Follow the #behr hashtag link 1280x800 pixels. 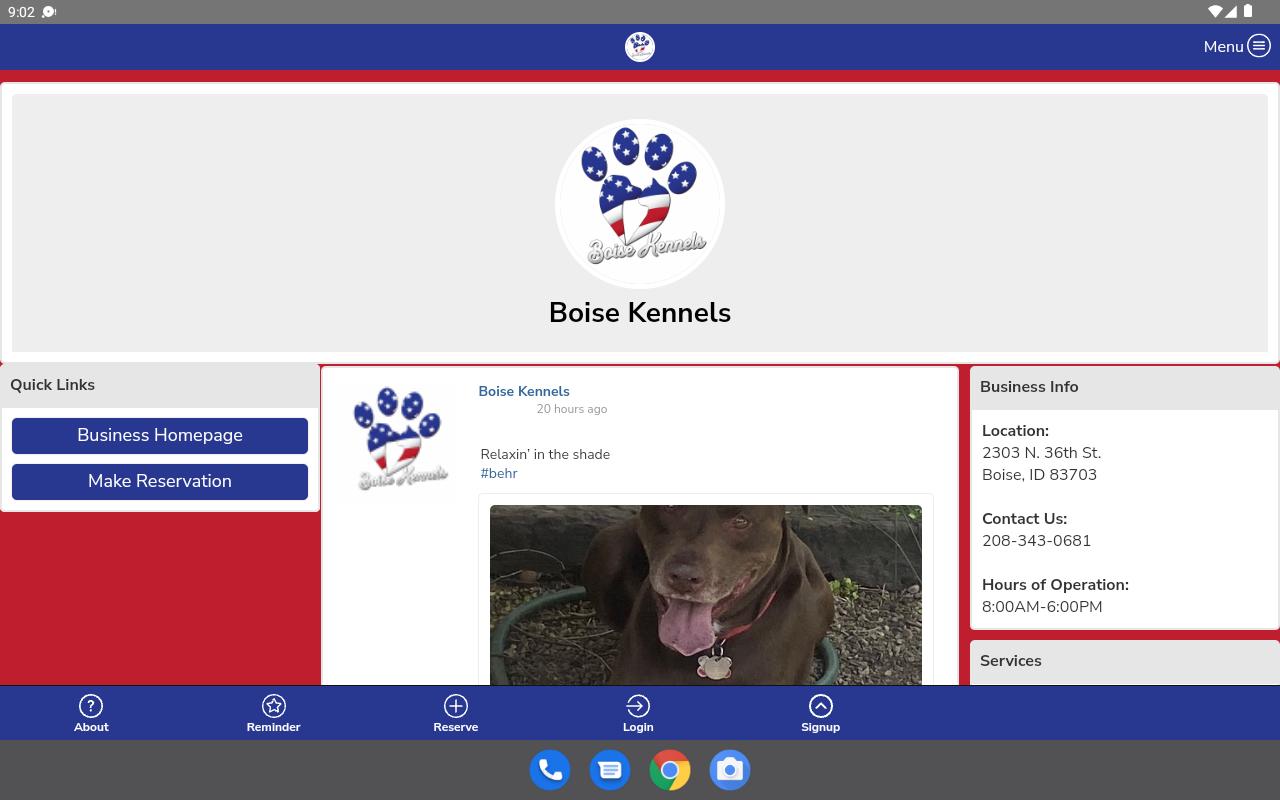click(499, 473)
